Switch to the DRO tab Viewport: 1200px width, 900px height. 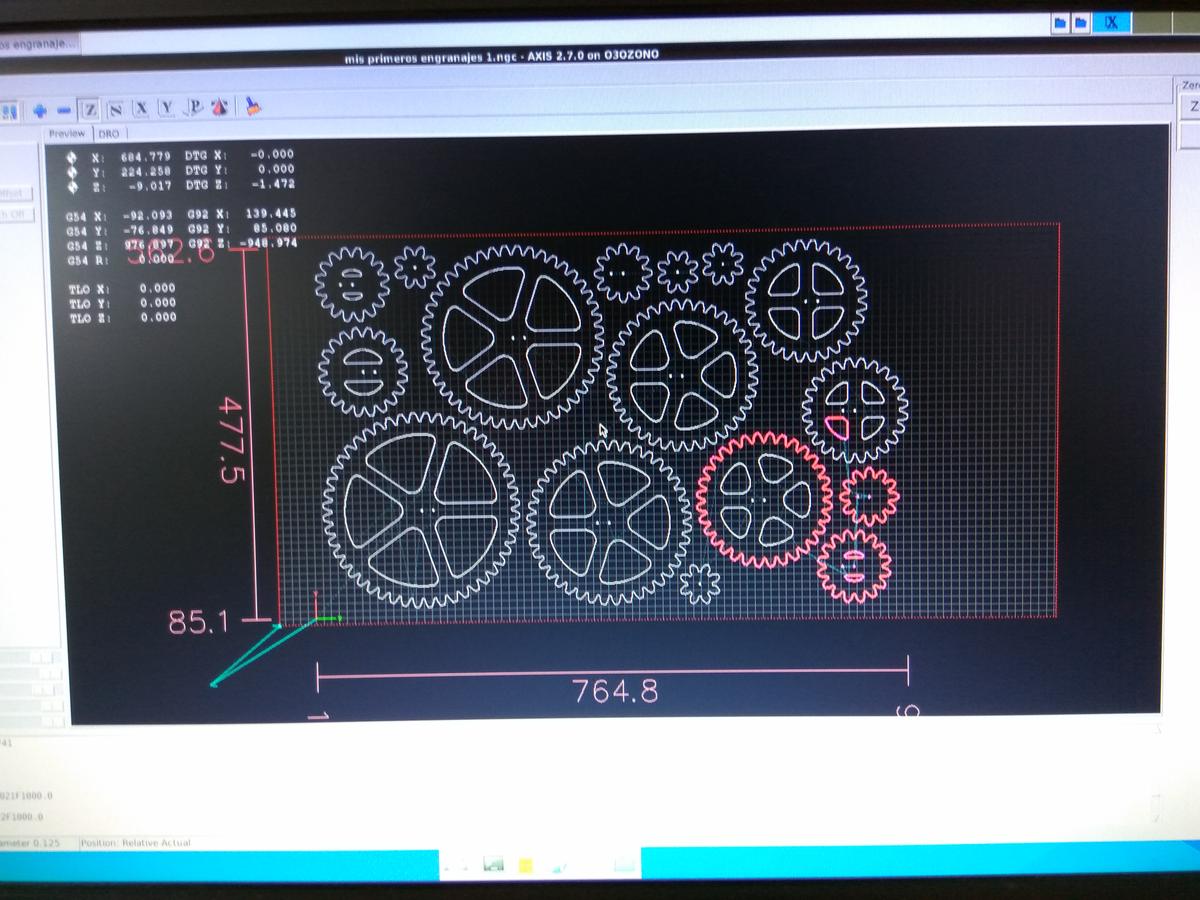click(108, 133)
